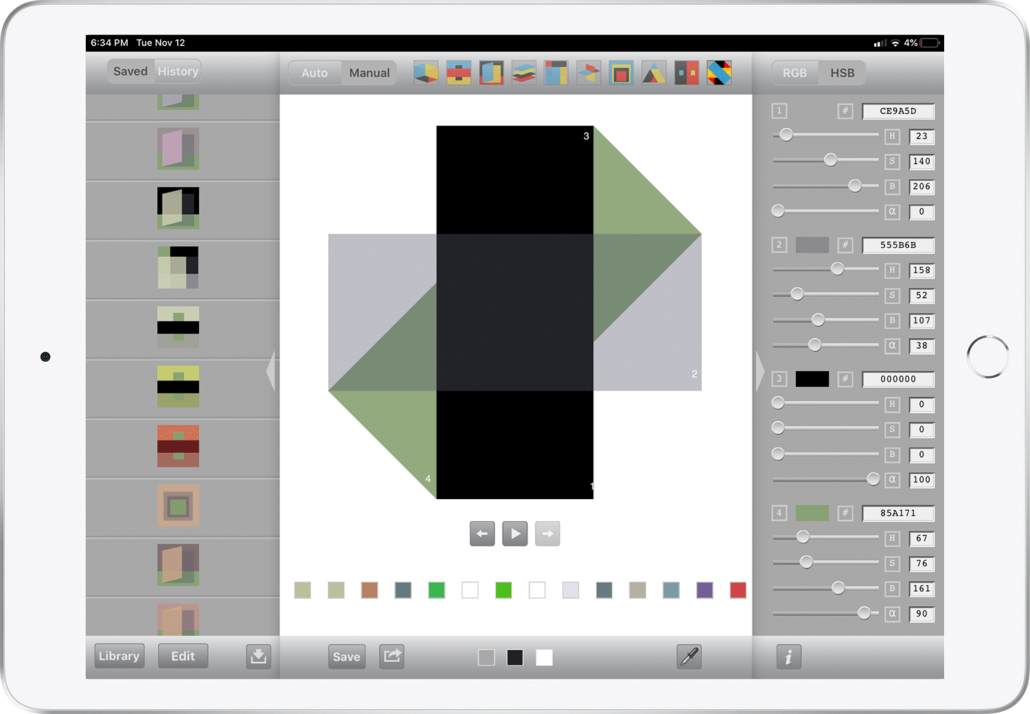This screenshot has width=1030, height=714.
Task: Switch color model to RGB
Action: [x=794, y=73]
